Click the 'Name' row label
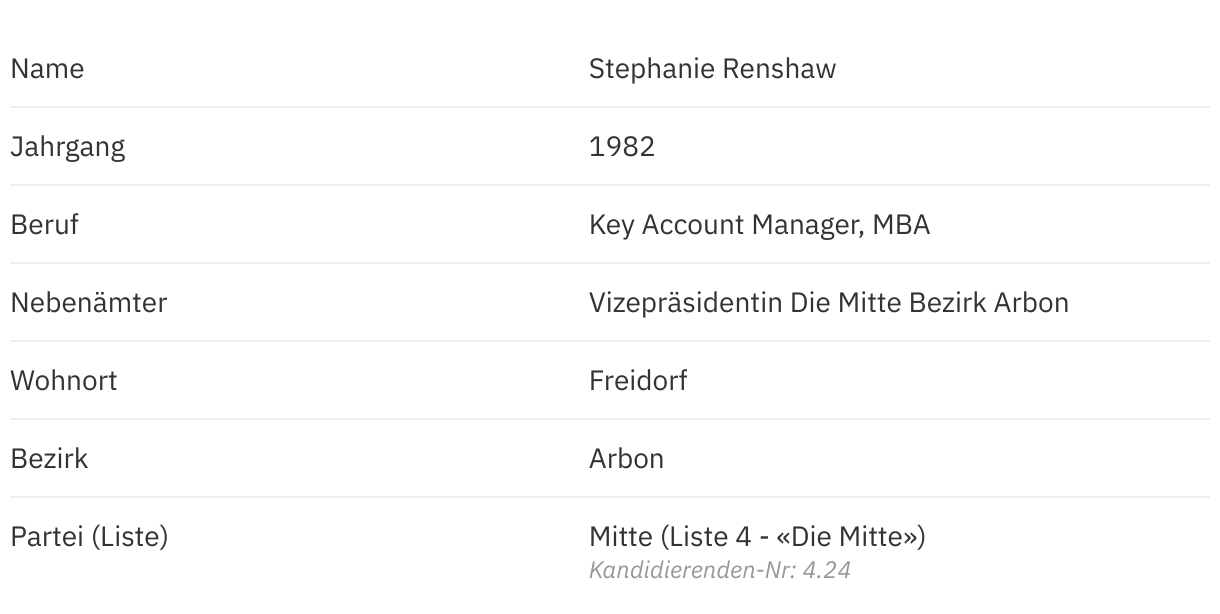Image resolution: width=1220 pixels, height=614 pixels. 47,69
